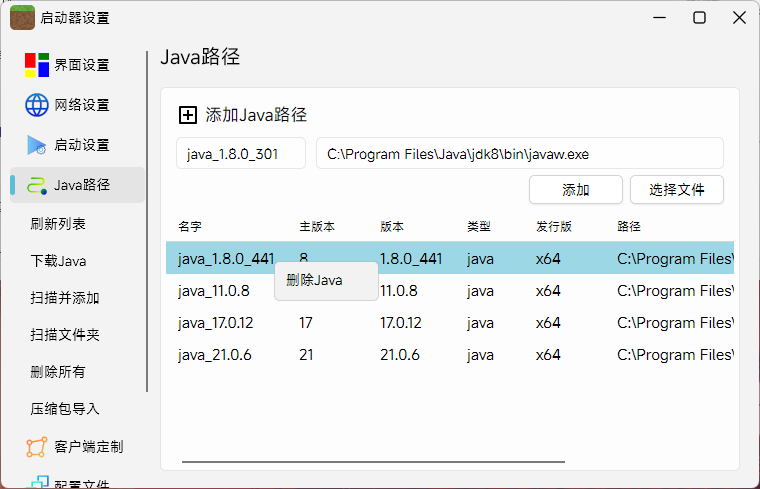The width and height of the screenshot is (760, 489).
Task: Click the 配置文件 icon in sidebar
Action: [x=37, y=483]
